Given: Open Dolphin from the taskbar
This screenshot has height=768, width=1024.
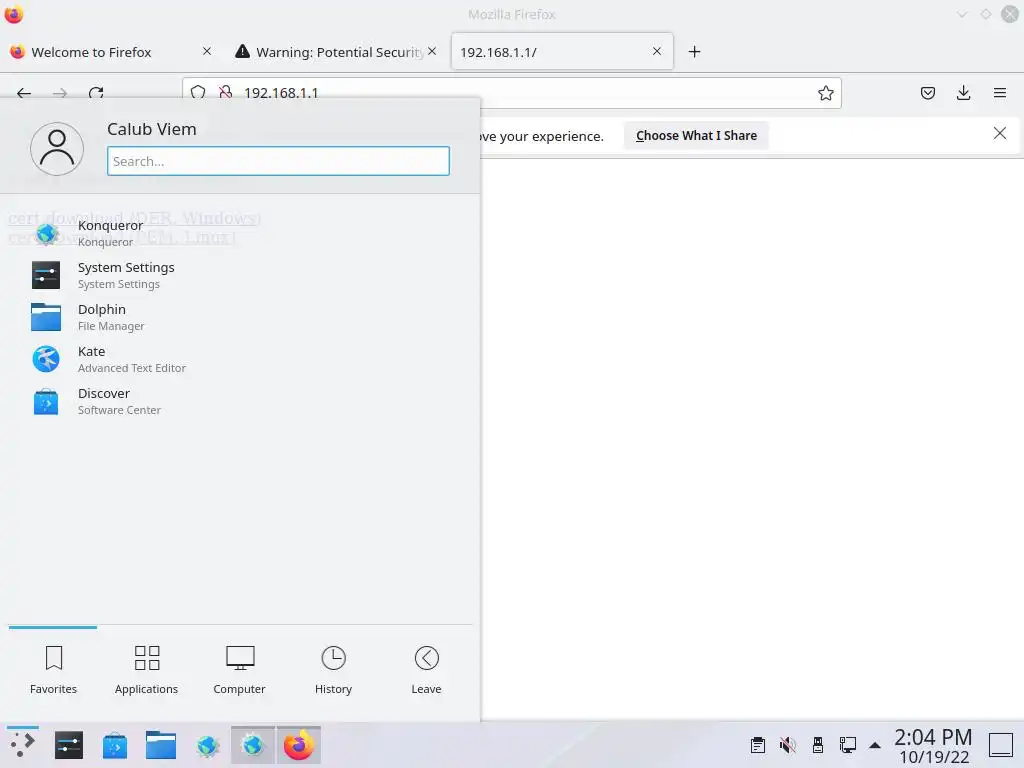Looking at the screenshot, I should click(161, 745).
